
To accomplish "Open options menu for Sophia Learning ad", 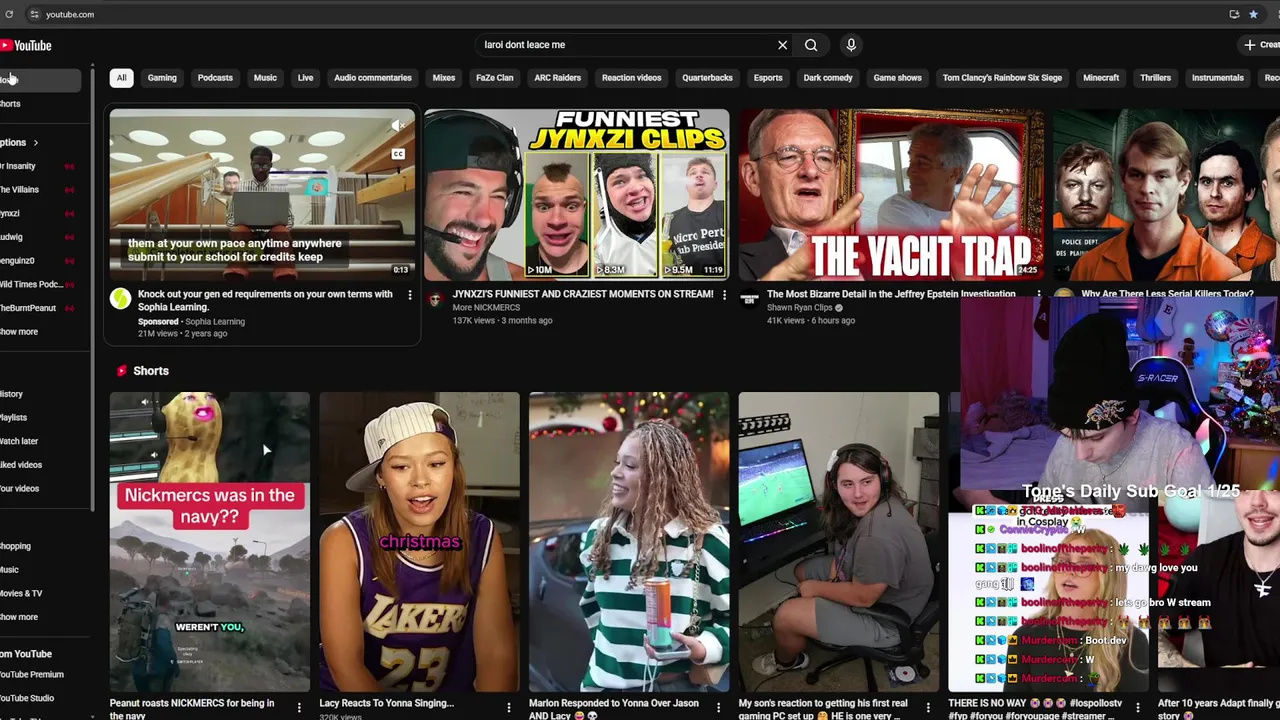I will click(x=409, y=295).
